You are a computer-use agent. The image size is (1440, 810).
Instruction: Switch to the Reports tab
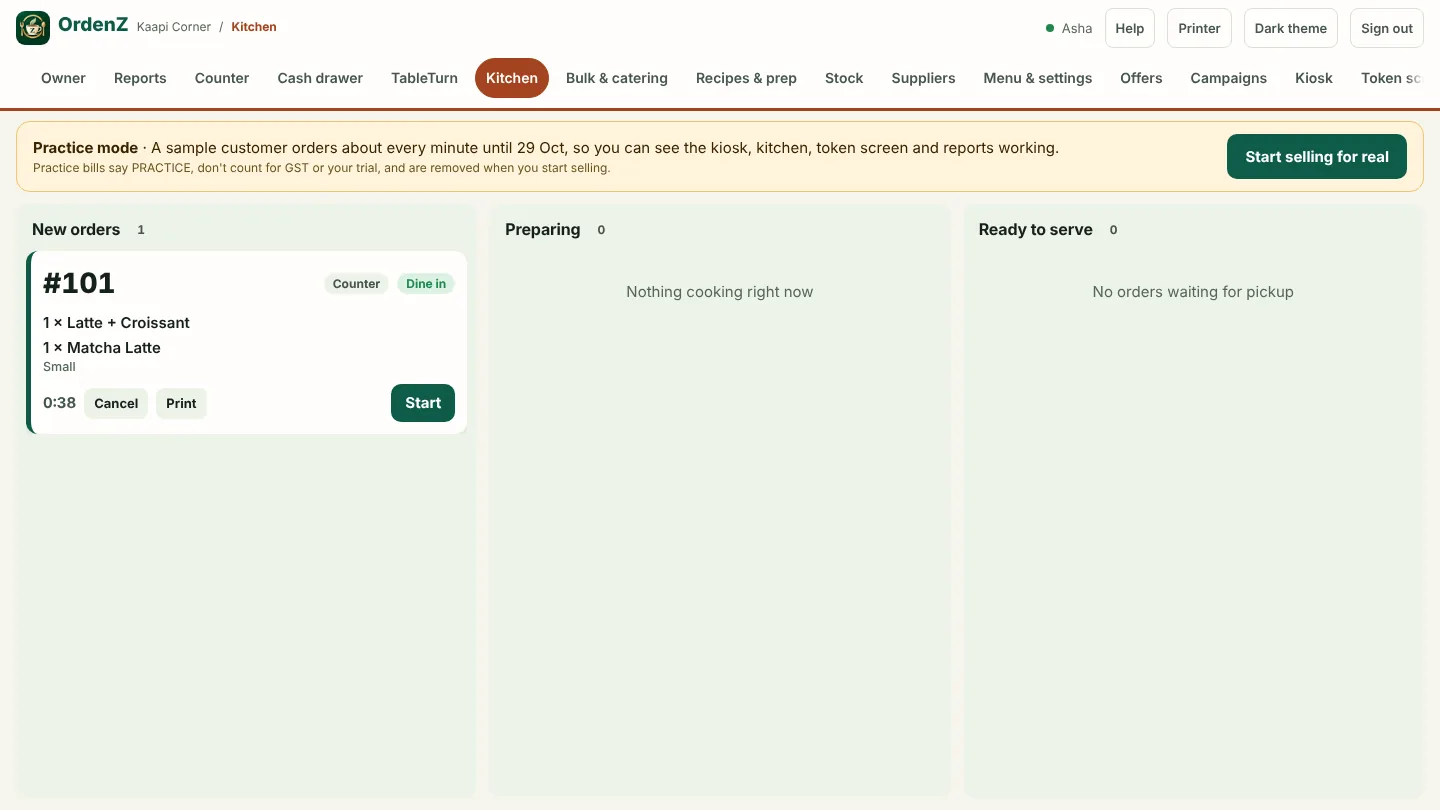click(140, 78)
